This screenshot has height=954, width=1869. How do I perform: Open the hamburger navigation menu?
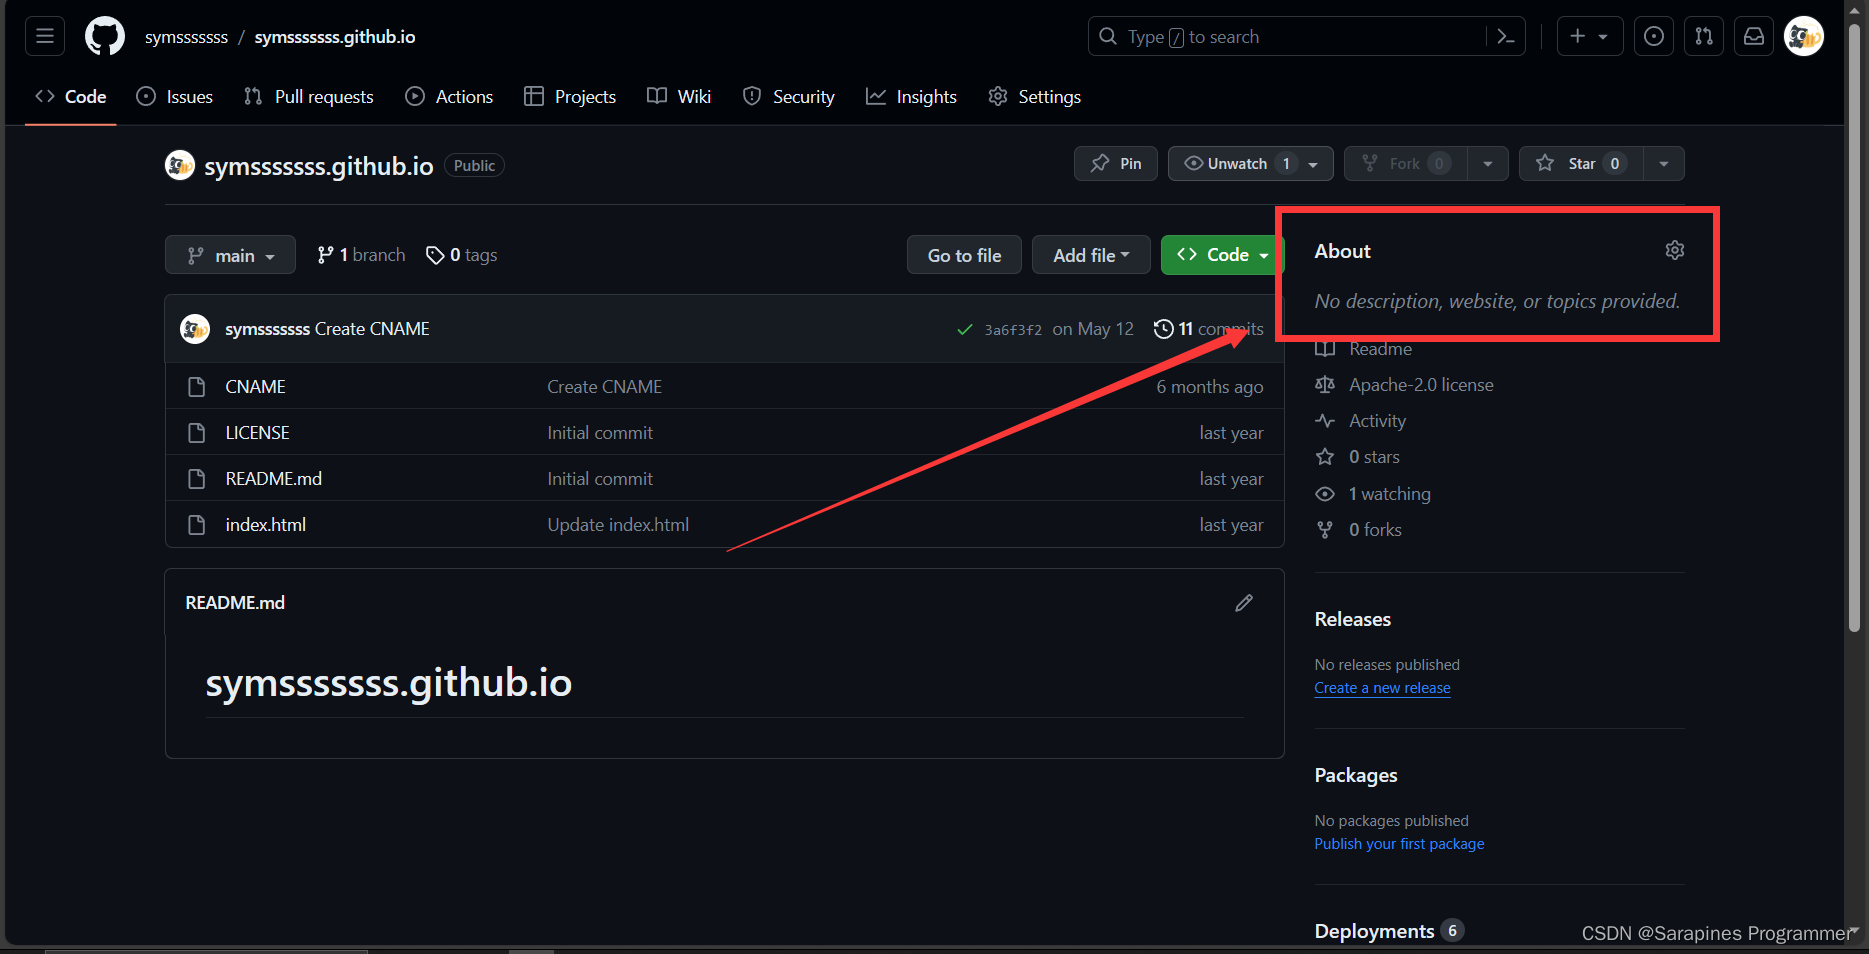[x=44, y=36]
